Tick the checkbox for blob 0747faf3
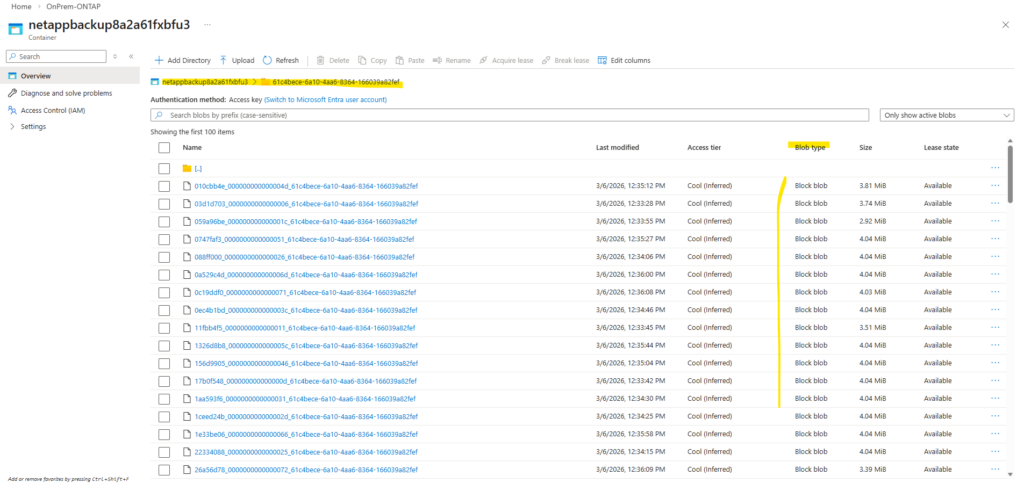Screen dimensions: 1024x483 [x=164, y=239]
